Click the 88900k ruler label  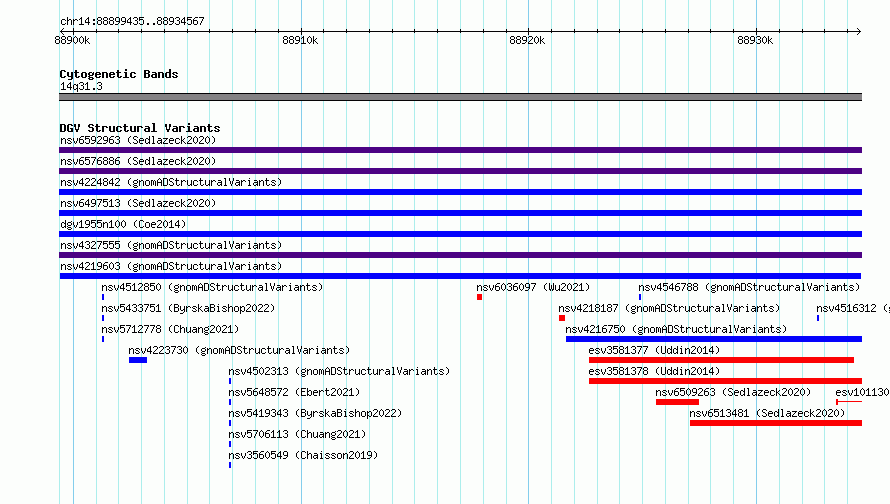(72, 40)
